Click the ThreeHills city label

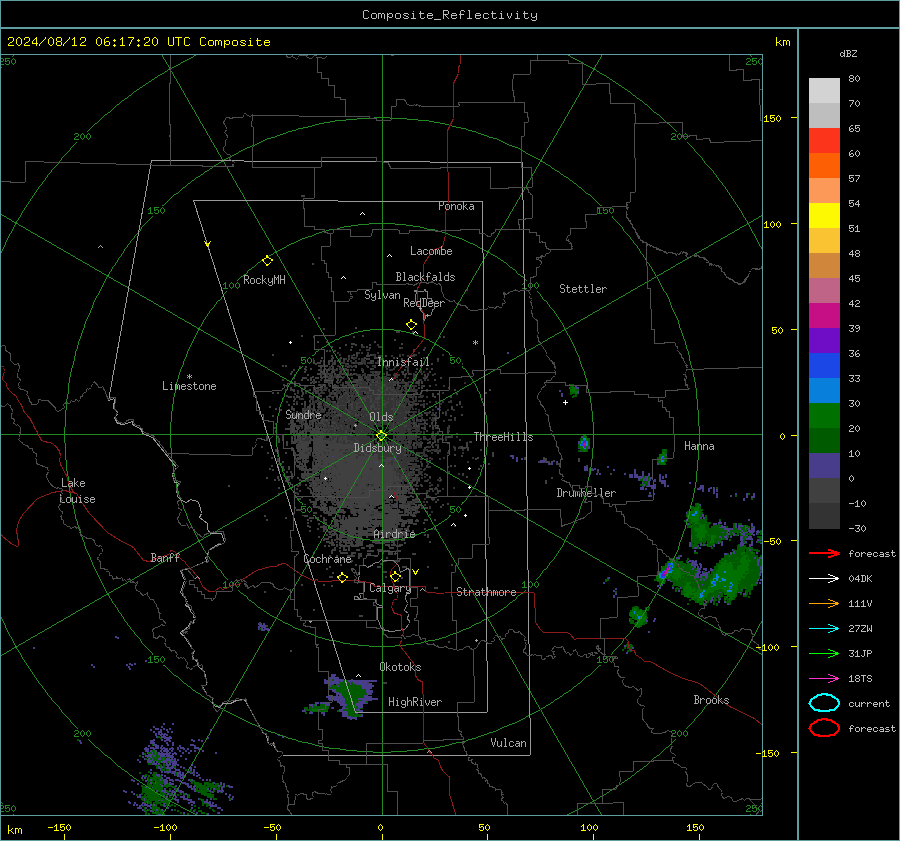click(503, 437)
